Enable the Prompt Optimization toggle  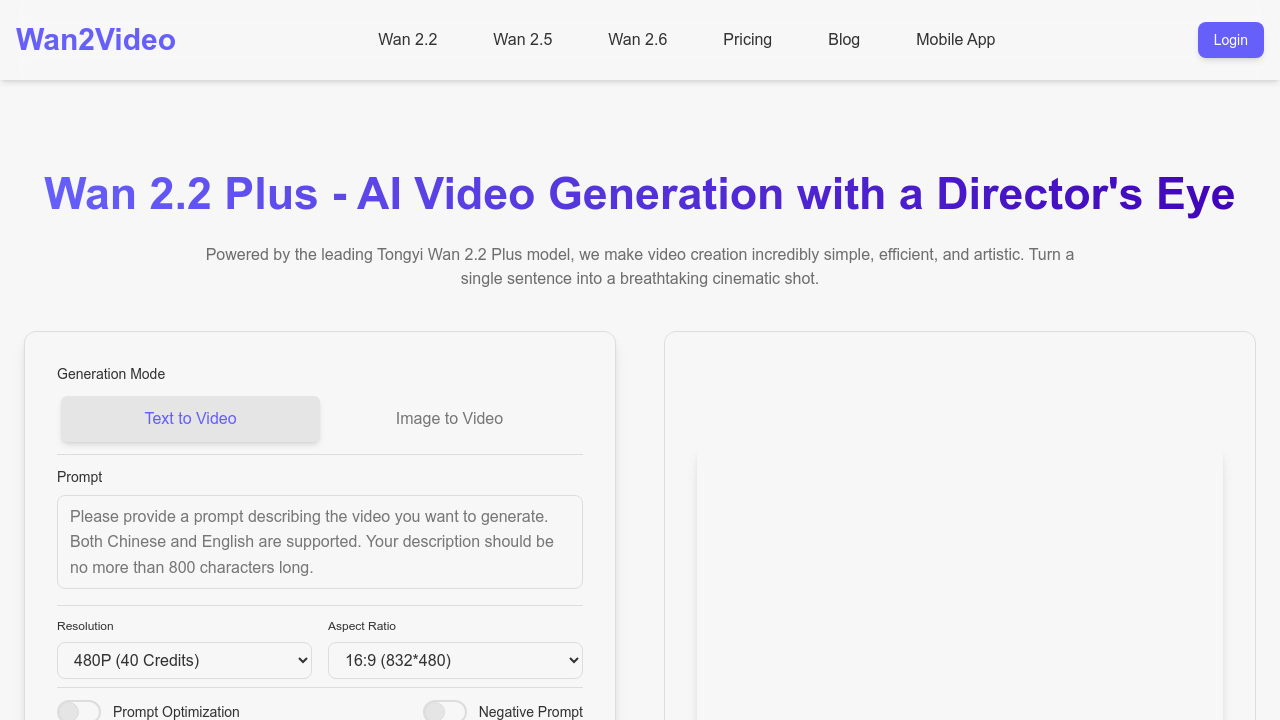point(79,711)
